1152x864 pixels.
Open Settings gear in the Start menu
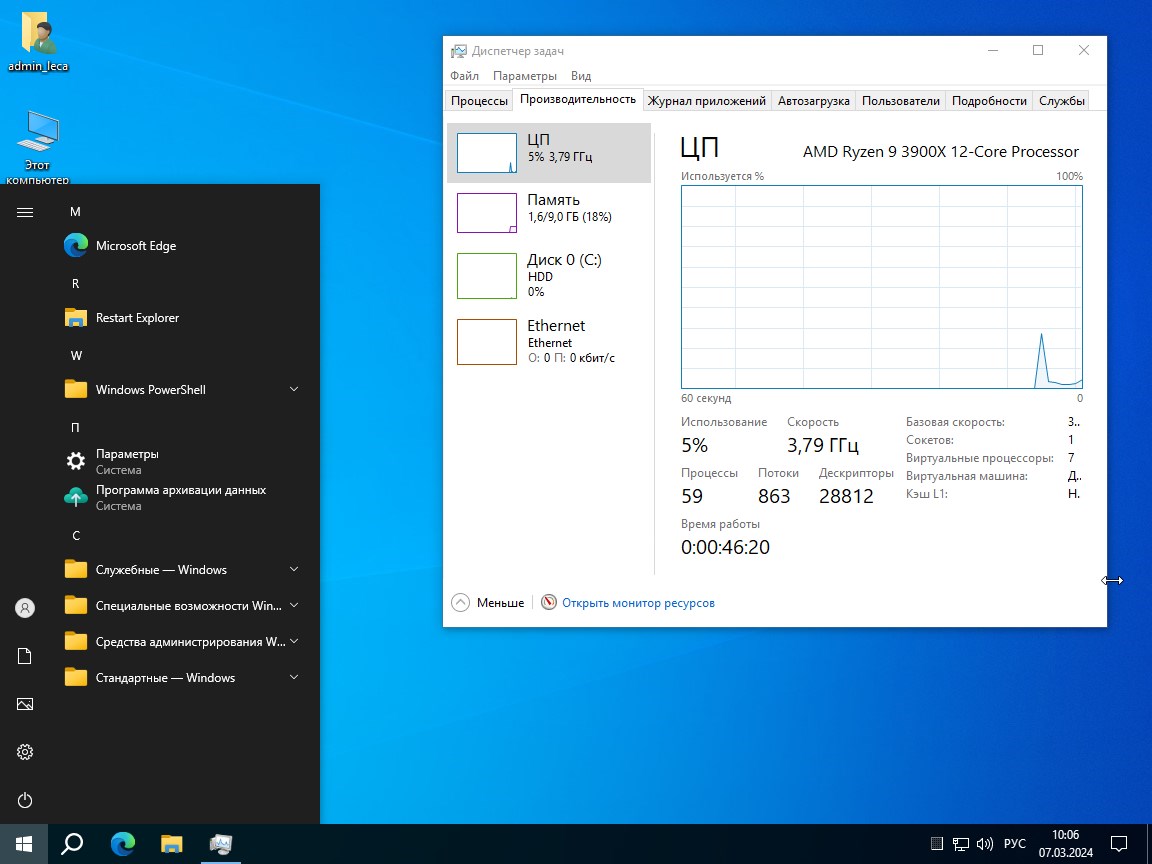tap(24, 752)
